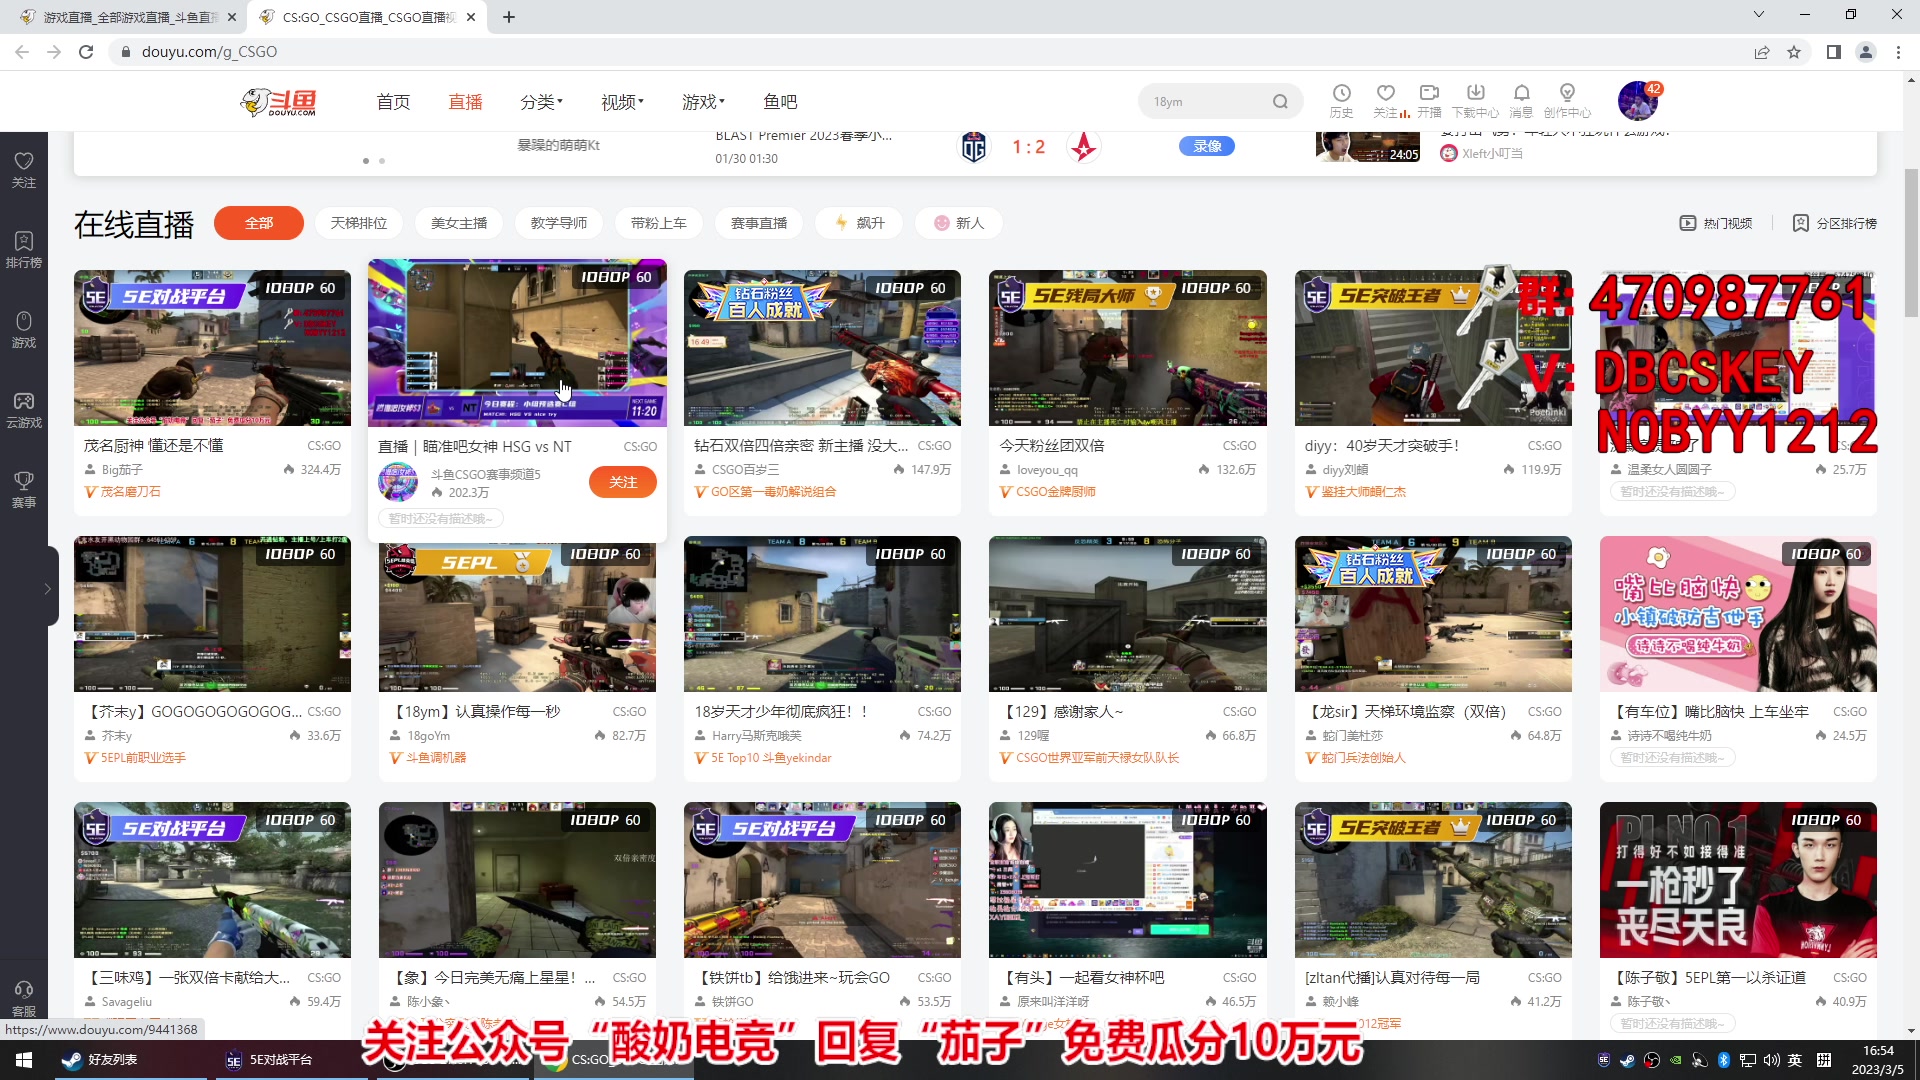
Task: Click the address bar URL
Action: point(209,52)
